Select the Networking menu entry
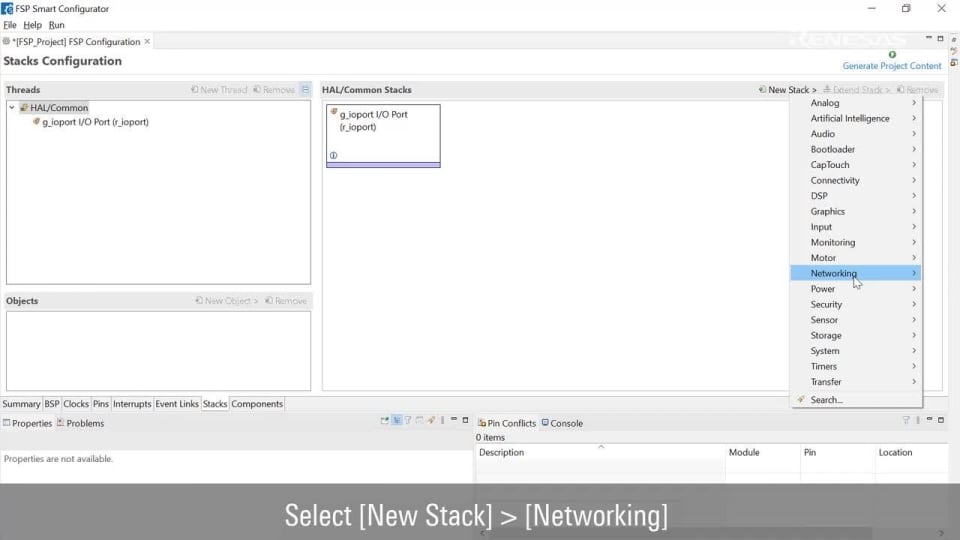The image size is (960, 540). (856, 273)
